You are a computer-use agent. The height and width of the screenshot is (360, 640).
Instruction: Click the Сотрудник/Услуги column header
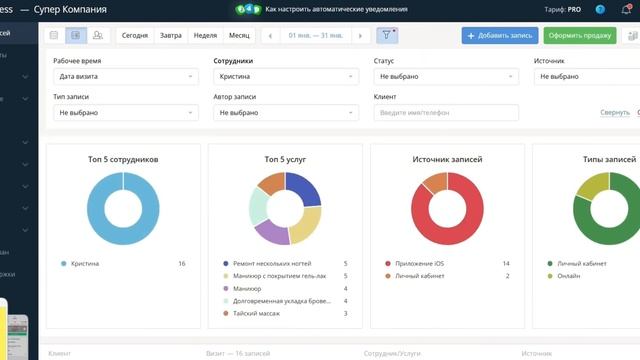392,353
